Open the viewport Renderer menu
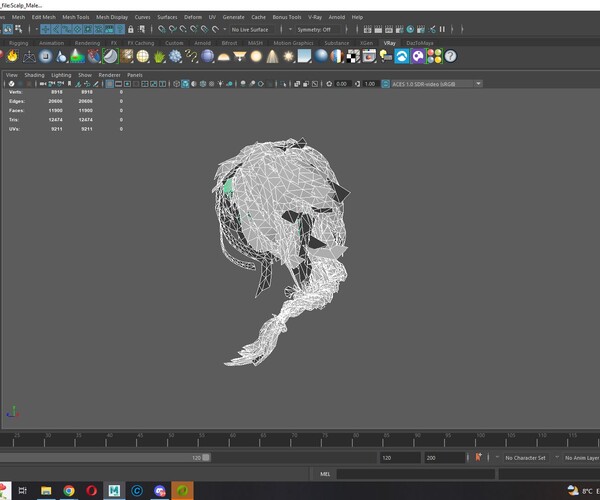Viewport: 600px width, 500px height. click(x=109, y=75)
